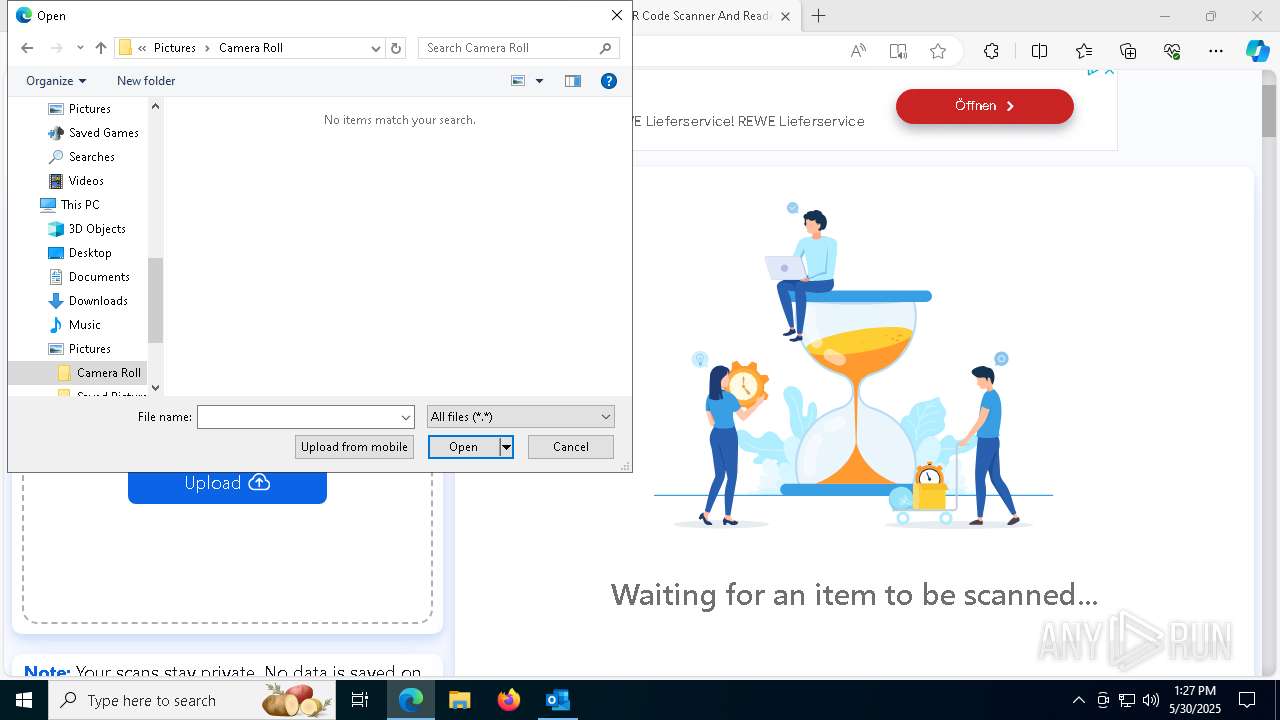This screenshot has height=720, width=1280.
Task: Expand the address bar path dropdown
Action: (376, 48)
